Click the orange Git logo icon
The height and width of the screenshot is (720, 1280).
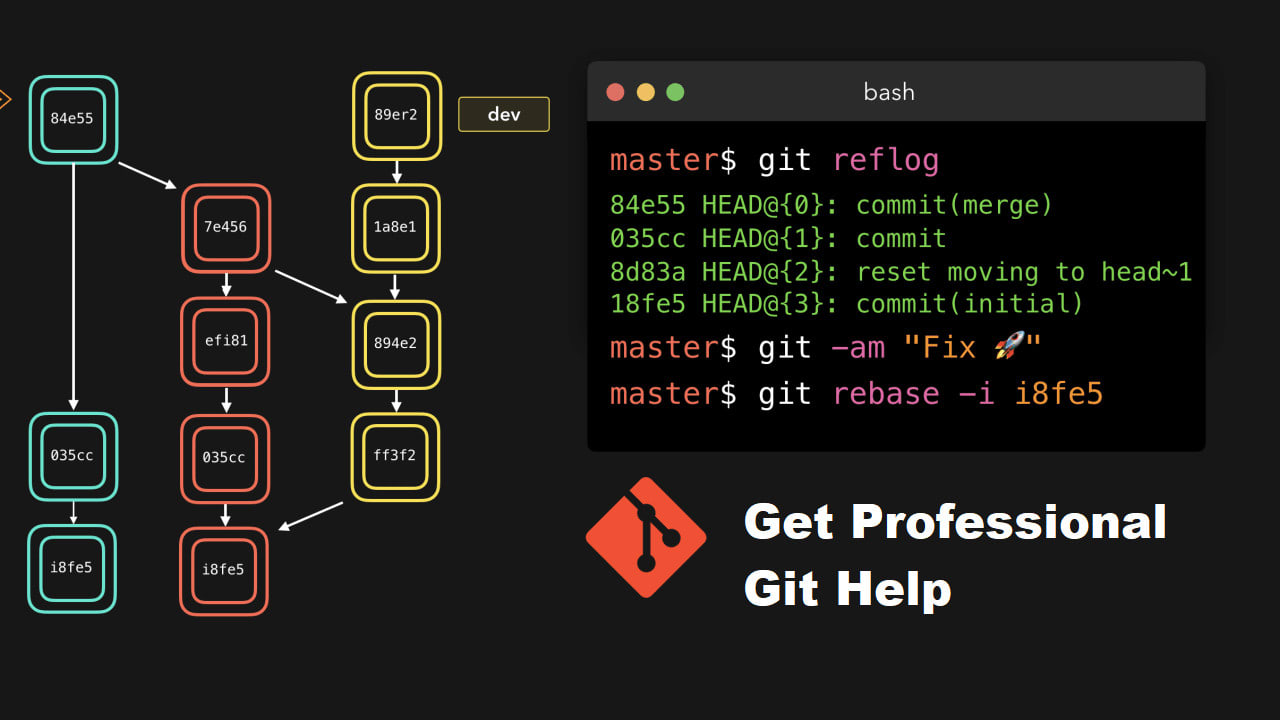click(x=645, y=537)
